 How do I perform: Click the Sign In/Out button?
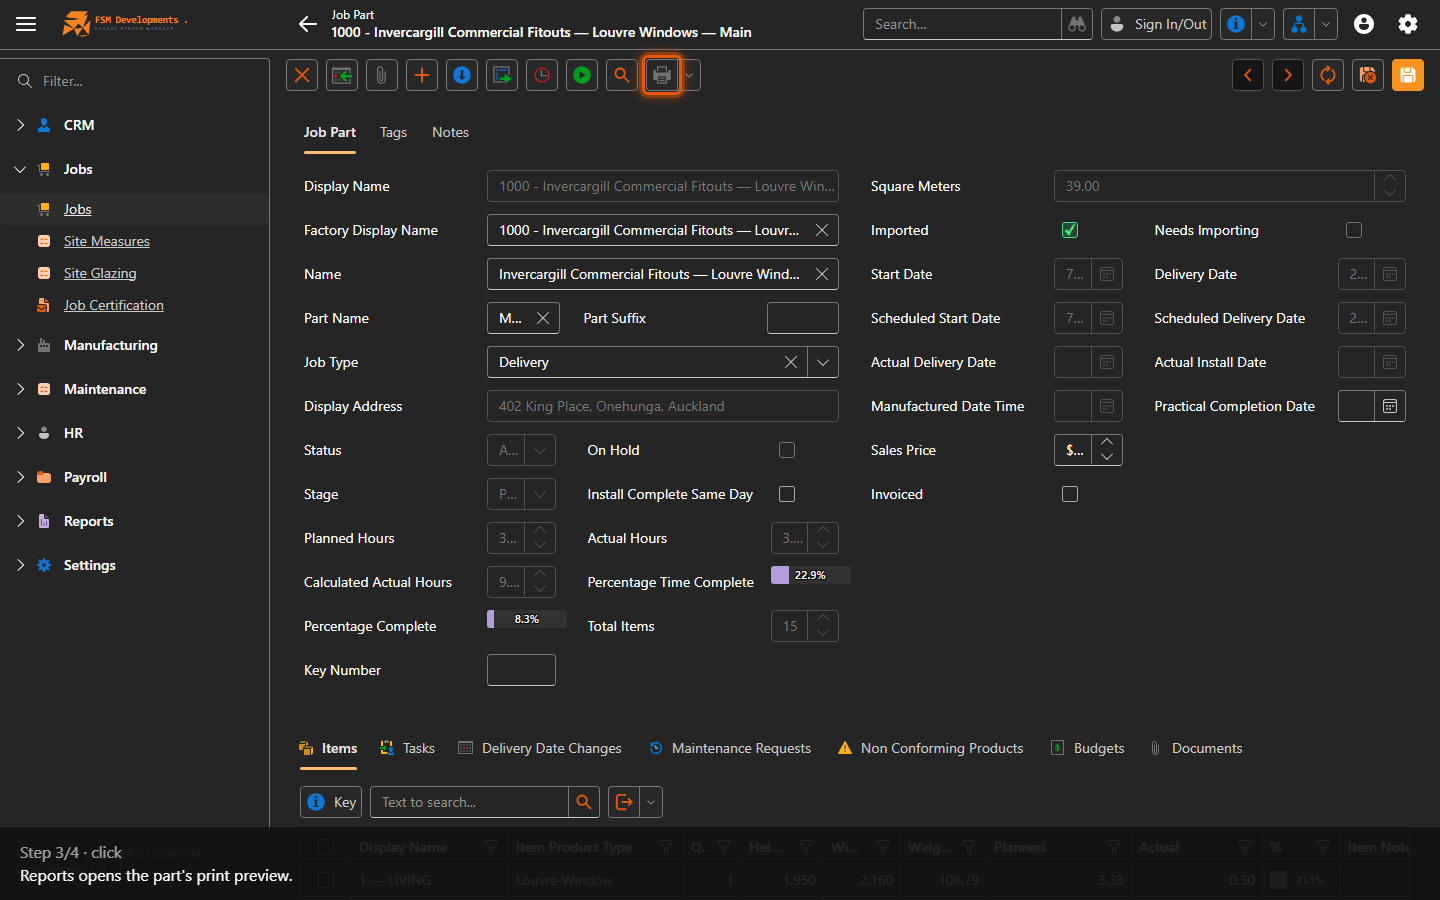1157,24
